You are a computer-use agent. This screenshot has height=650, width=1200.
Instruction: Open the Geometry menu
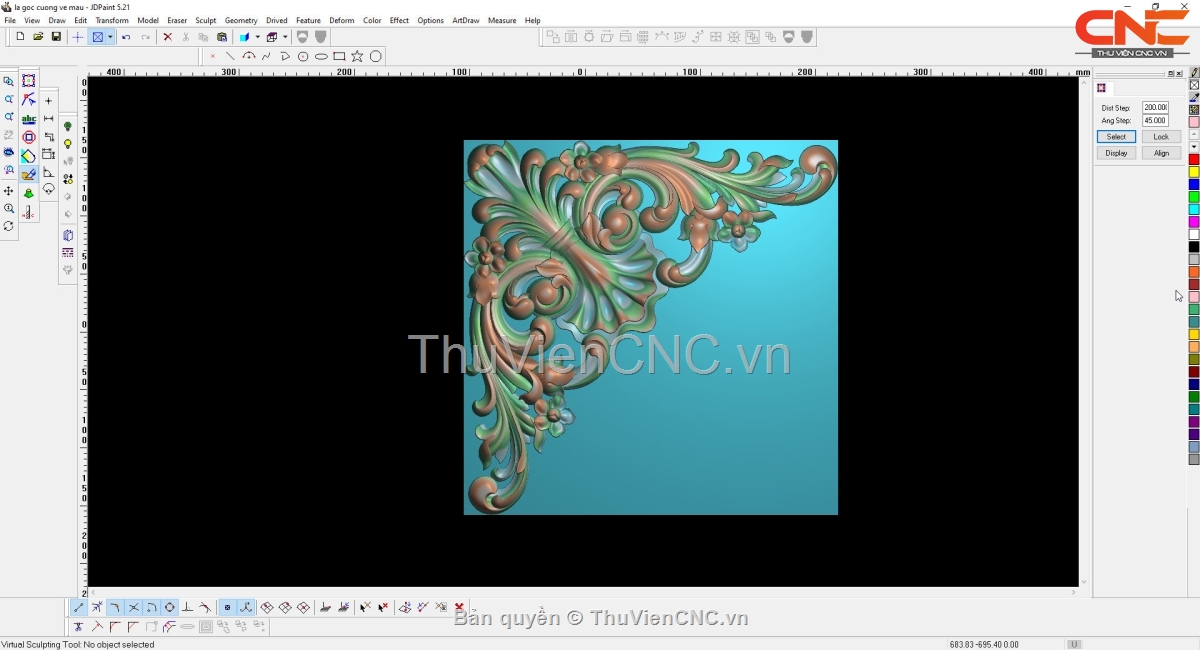pos(241,20)
